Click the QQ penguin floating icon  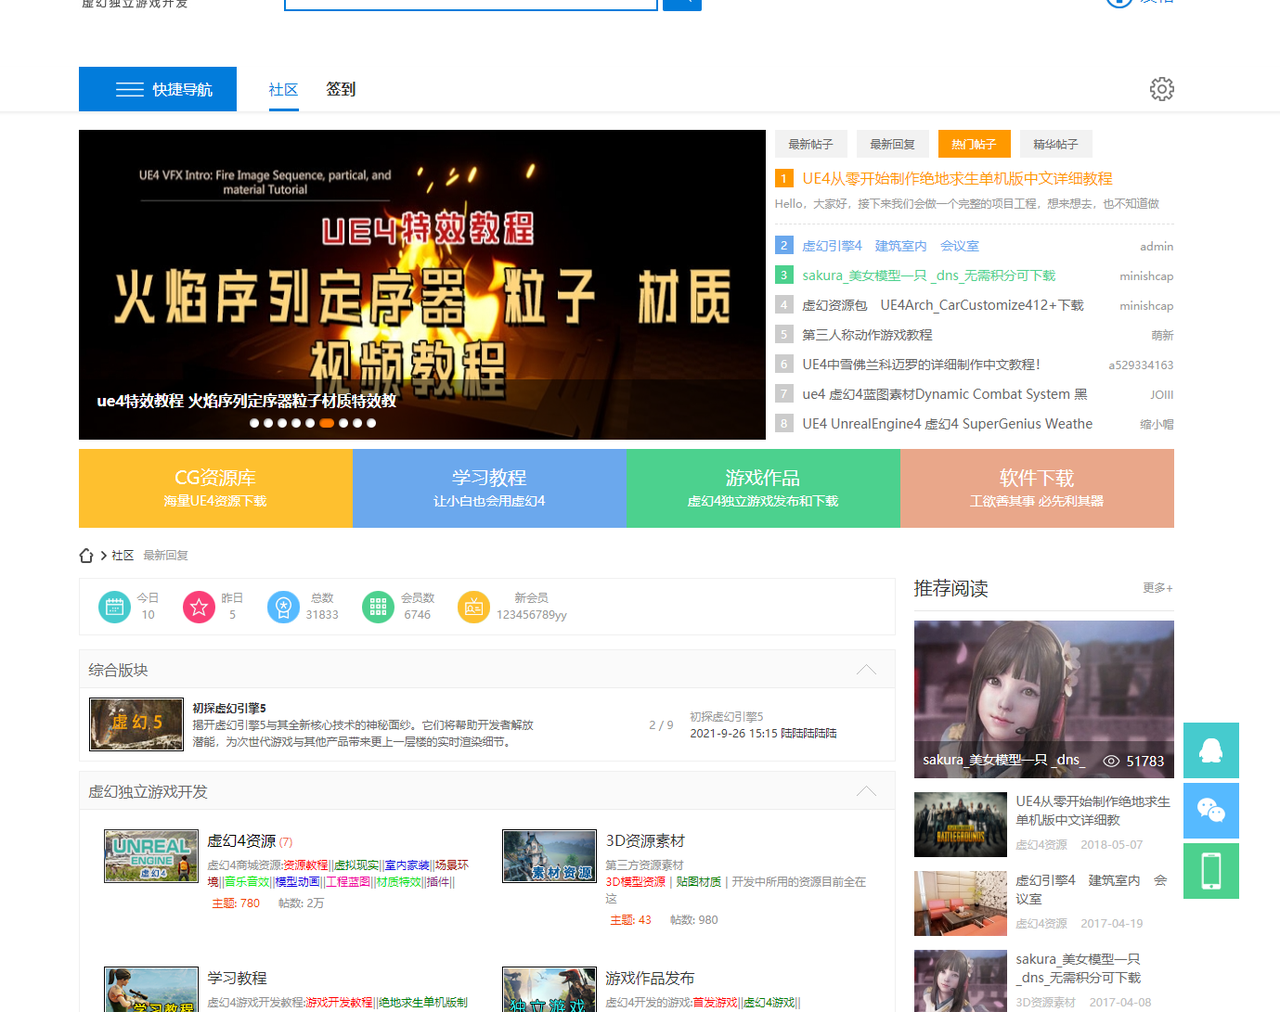pos(1211,750)
